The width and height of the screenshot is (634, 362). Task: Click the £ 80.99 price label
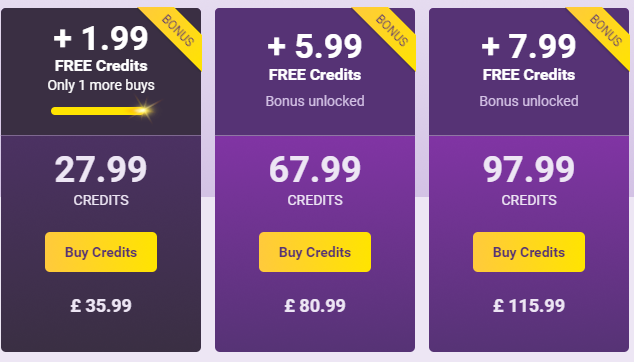pos(315,305)
